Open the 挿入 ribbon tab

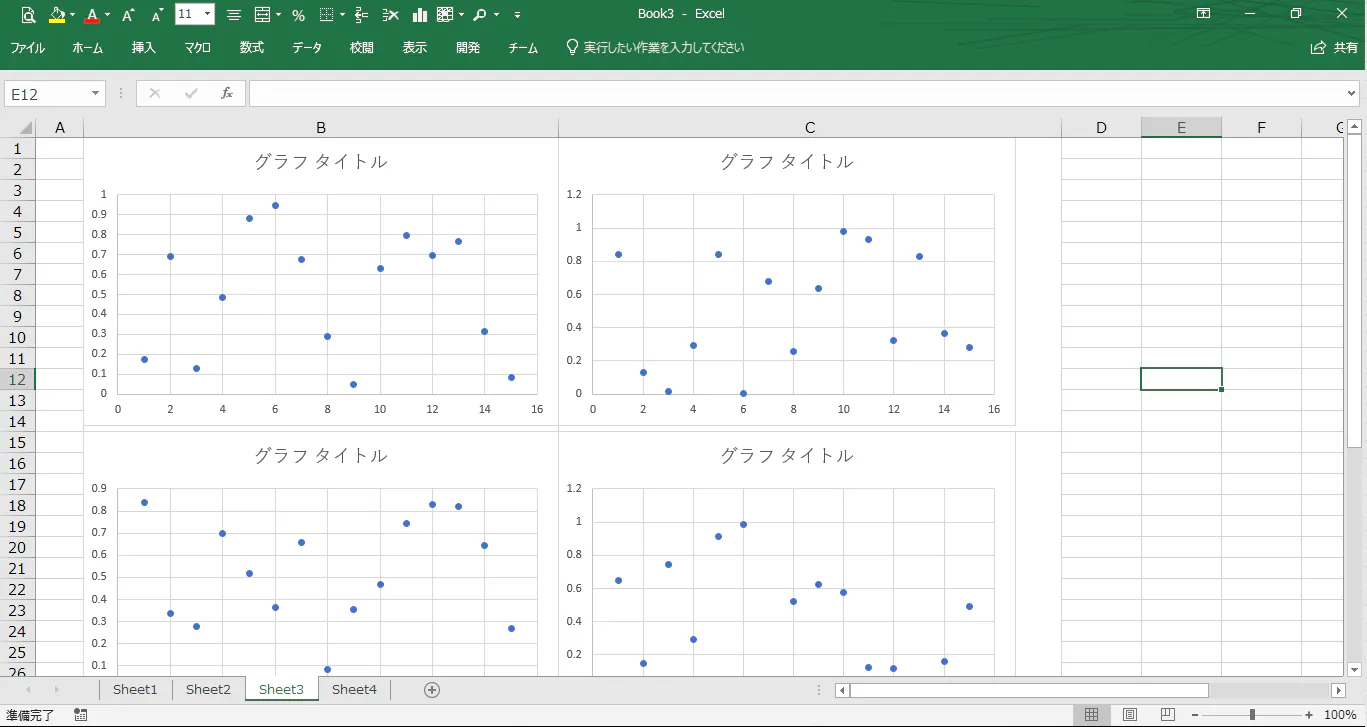tap(144, 47)
